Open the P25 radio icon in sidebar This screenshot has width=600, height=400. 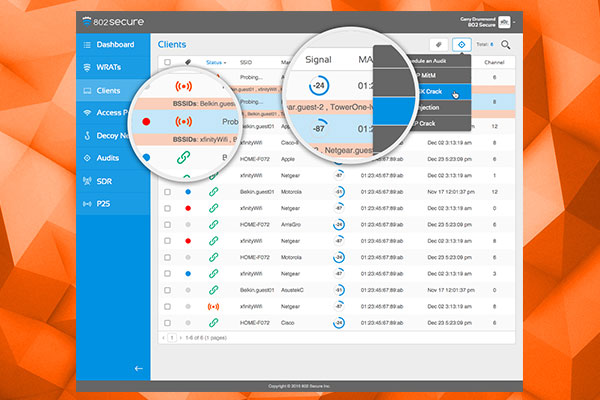pyautogui.click(x=87, y=204)
